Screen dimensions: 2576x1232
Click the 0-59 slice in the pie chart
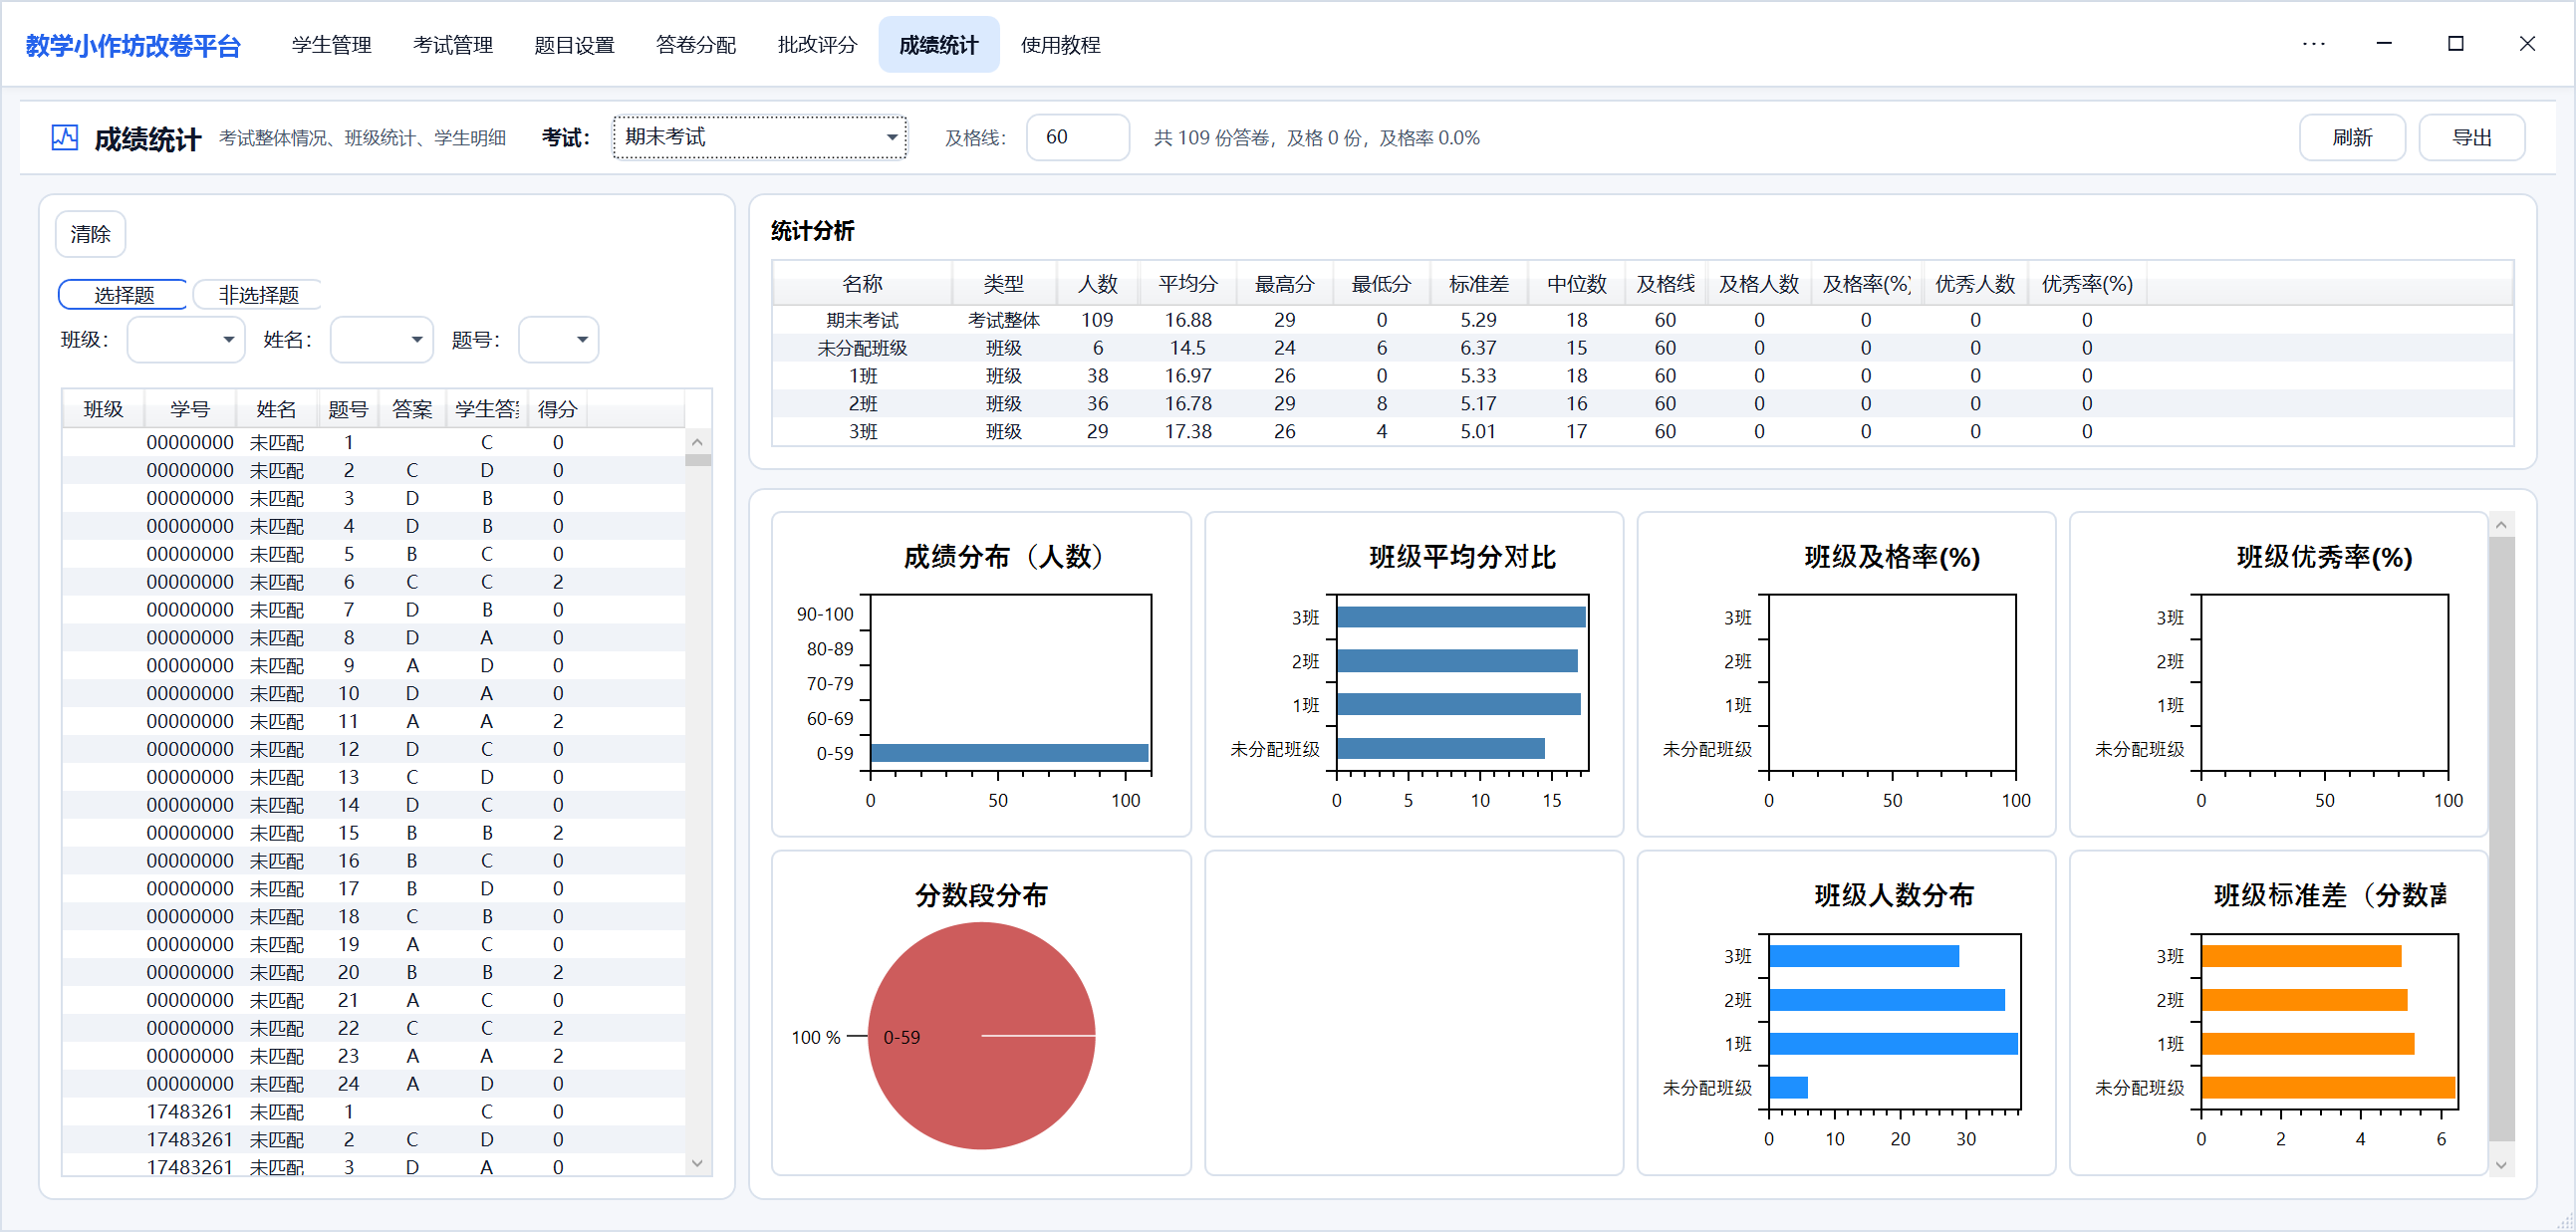981,1036
